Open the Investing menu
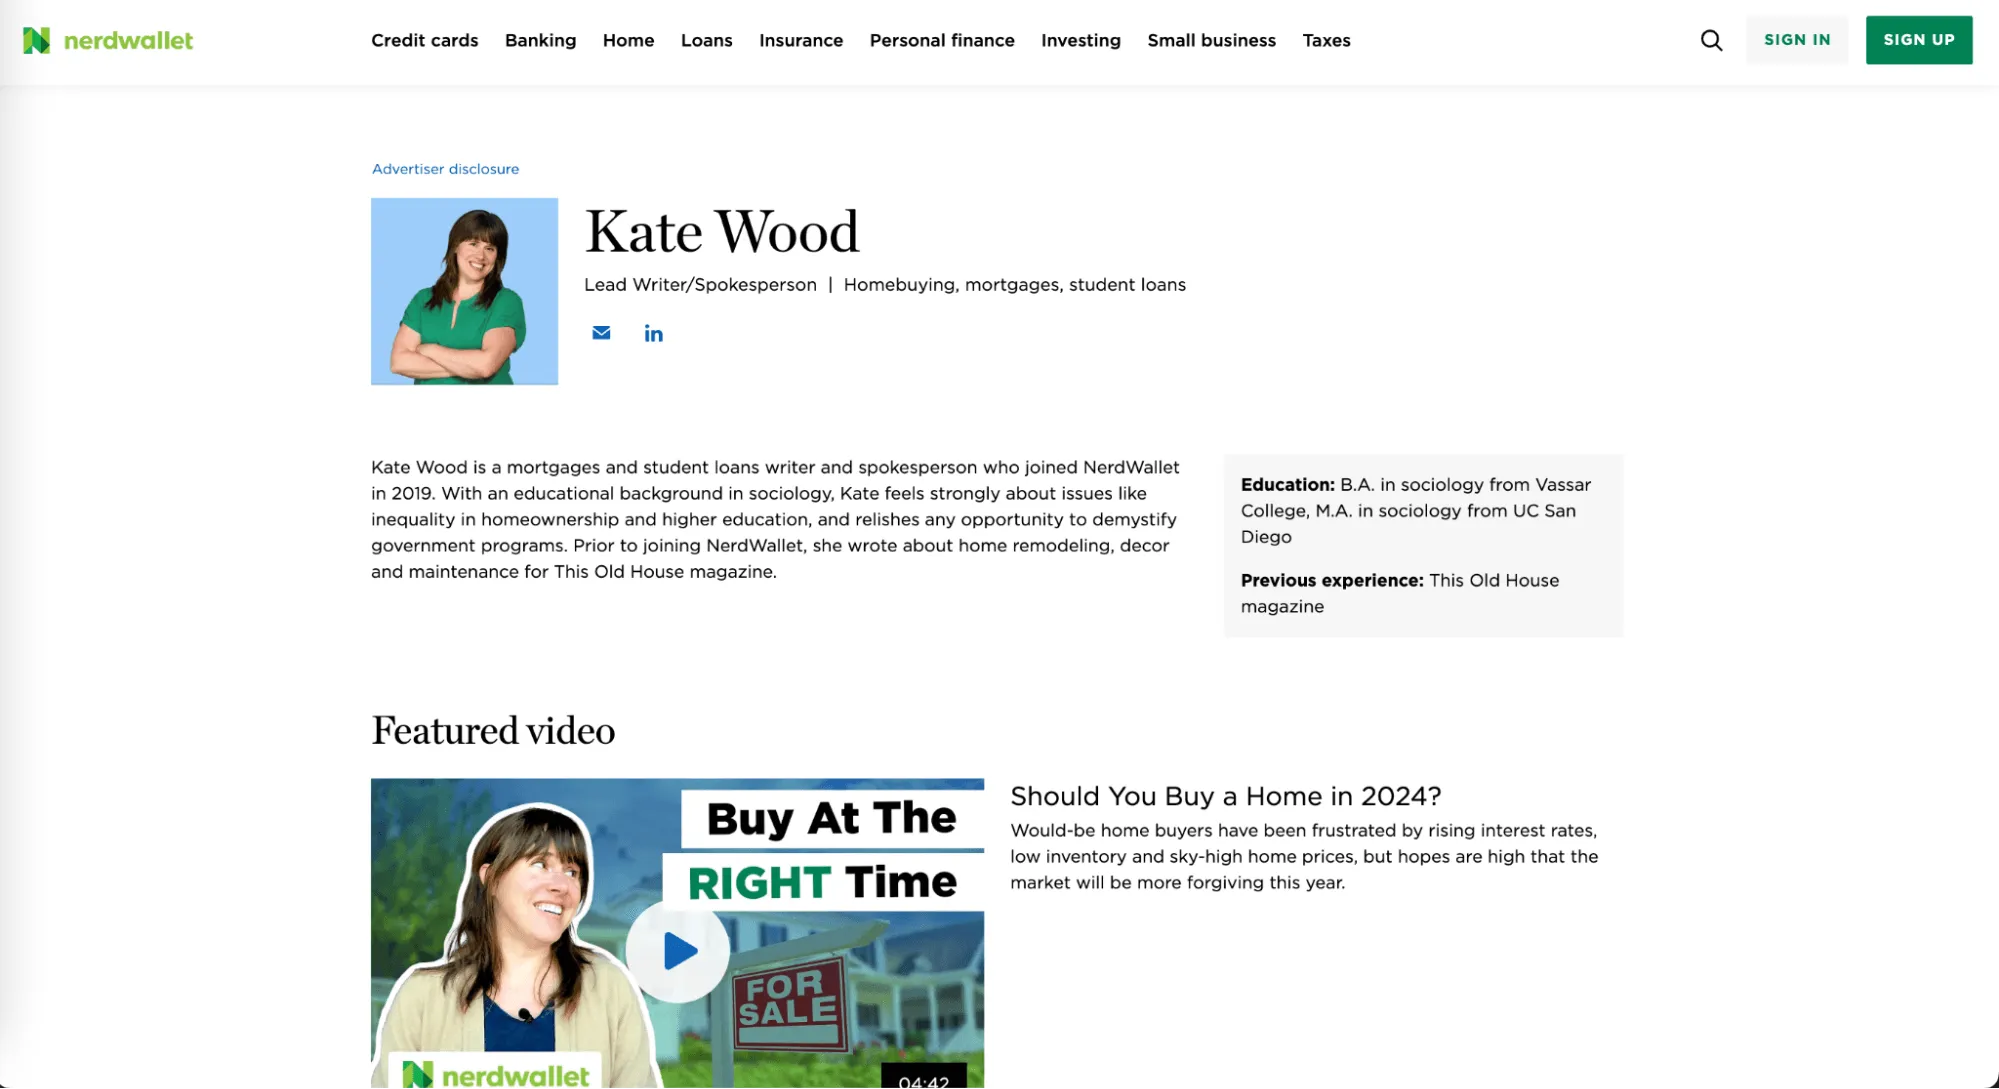 (1080, 40)
